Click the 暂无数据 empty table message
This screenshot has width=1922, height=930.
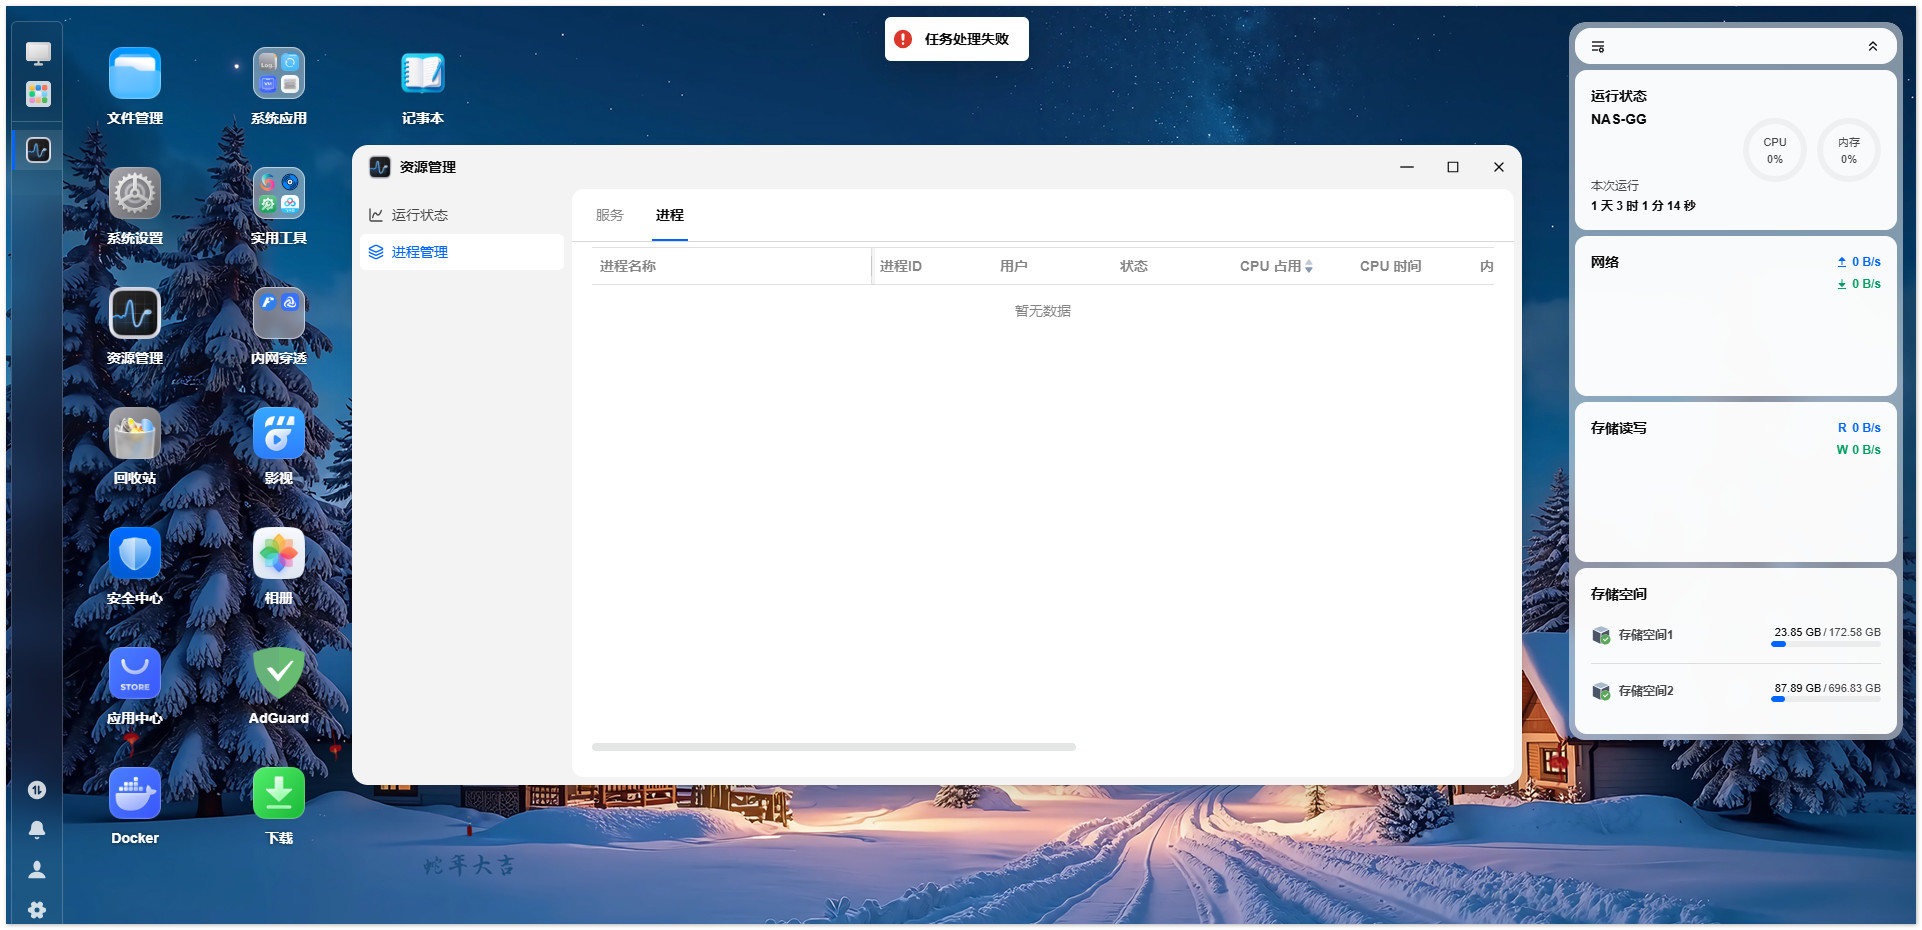(1043, 311)
